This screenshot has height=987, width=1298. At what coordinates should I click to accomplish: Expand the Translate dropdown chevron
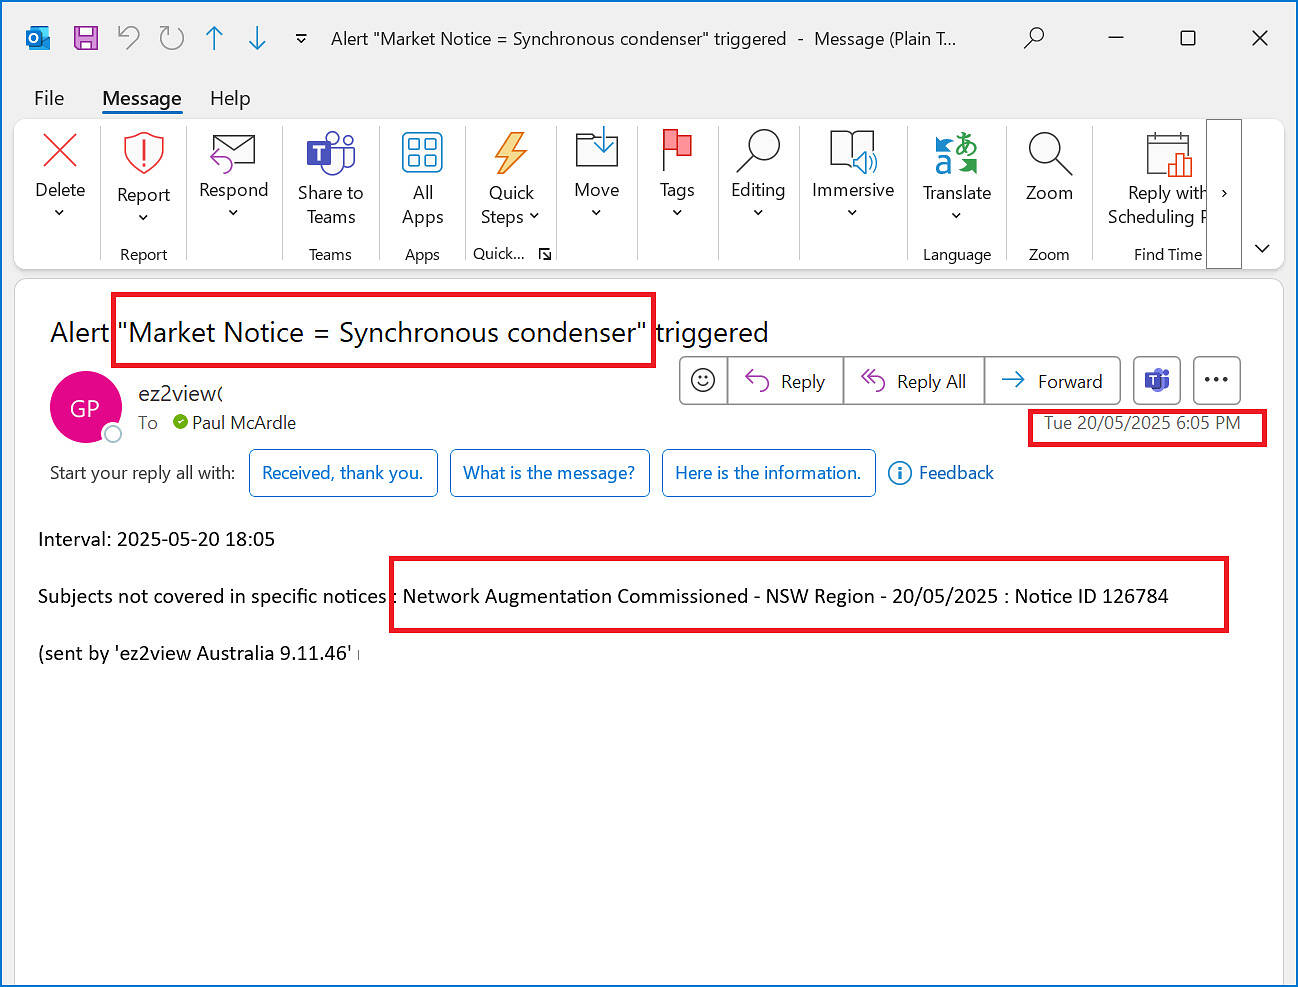click(x=956, y=215)
